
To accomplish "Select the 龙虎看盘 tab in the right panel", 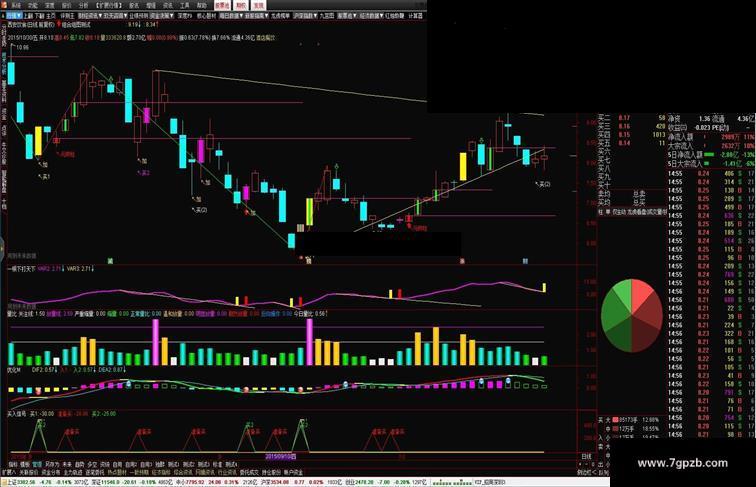I will [636, 212].
